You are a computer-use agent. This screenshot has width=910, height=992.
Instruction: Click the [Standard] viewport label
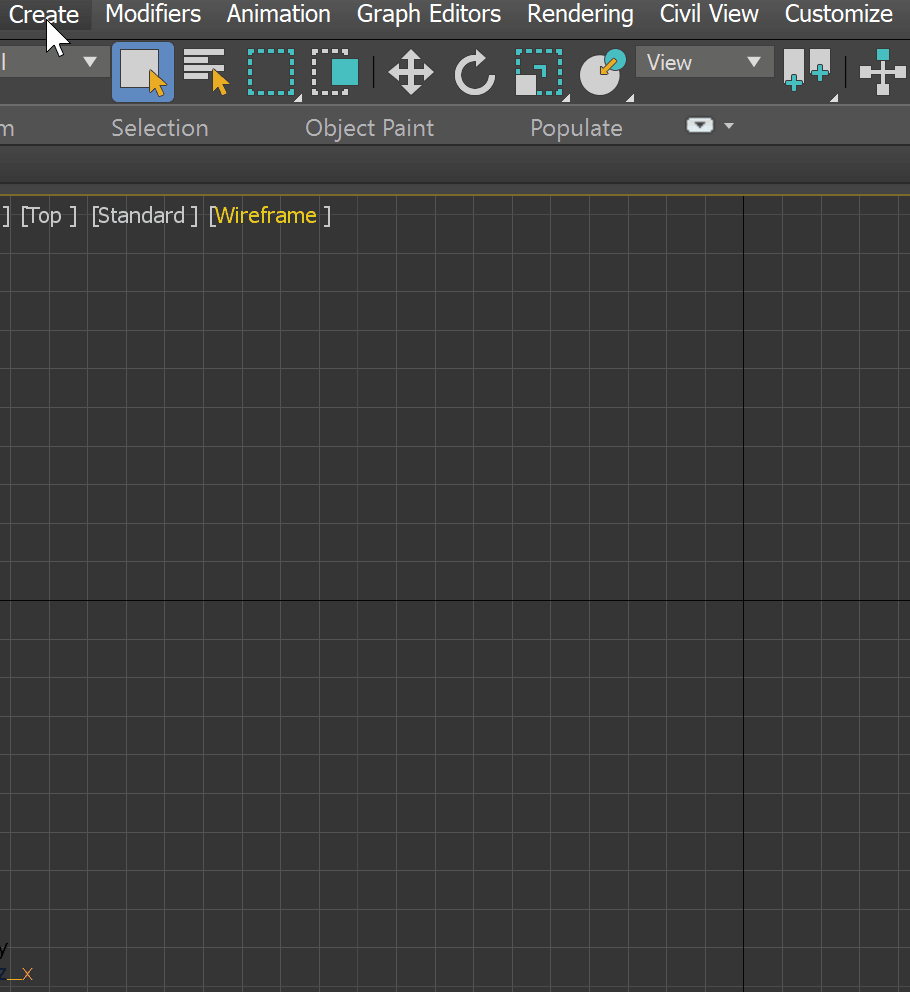tap(143, 215)
